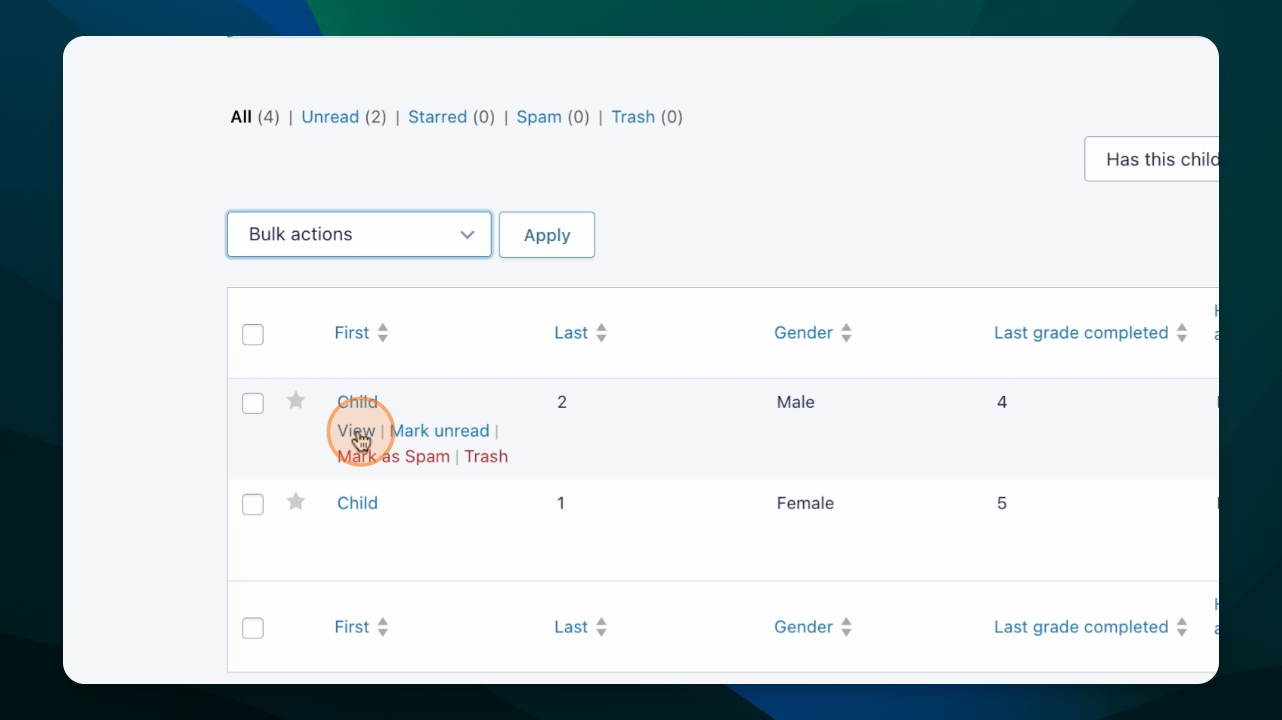This screenshot has width=1282, height=720.
Task: Click the red Trash action under the Male entry
Action: click(x=486, y=456)
